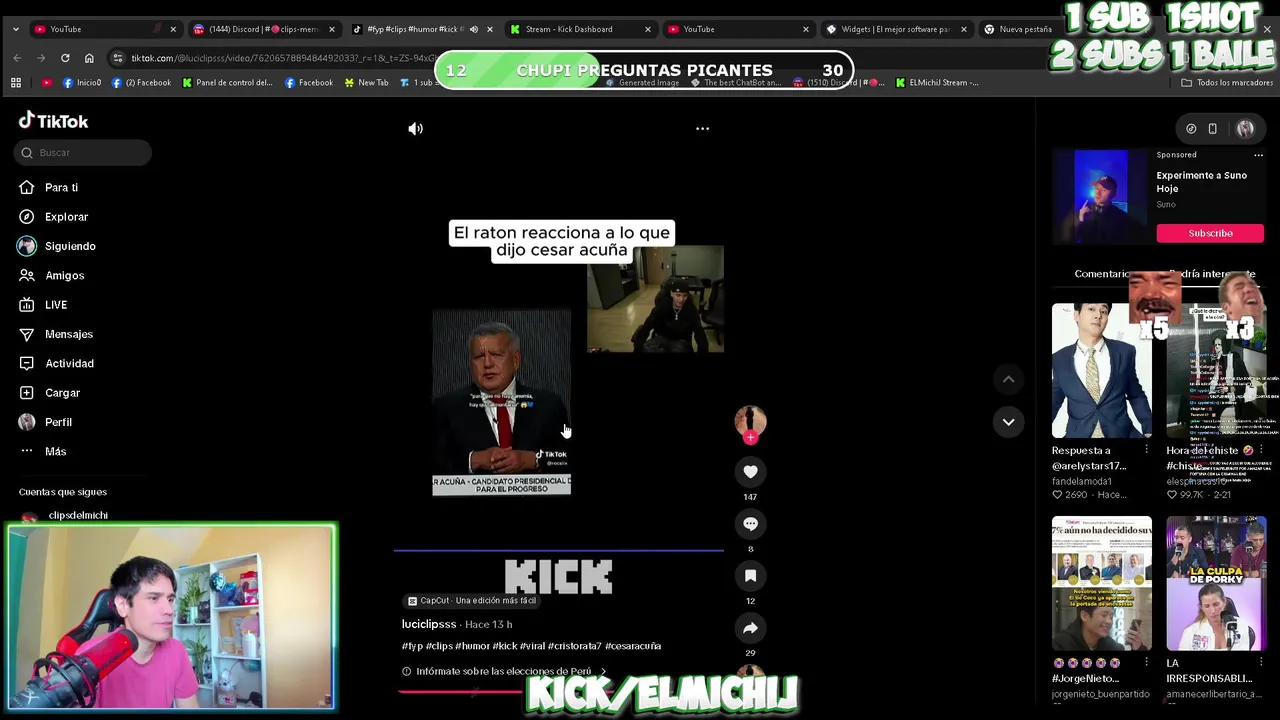The width and height of the screenshot is (1280, 720).
Task: Switch to the first YouTube browser tab
Action: pos(102,29)
